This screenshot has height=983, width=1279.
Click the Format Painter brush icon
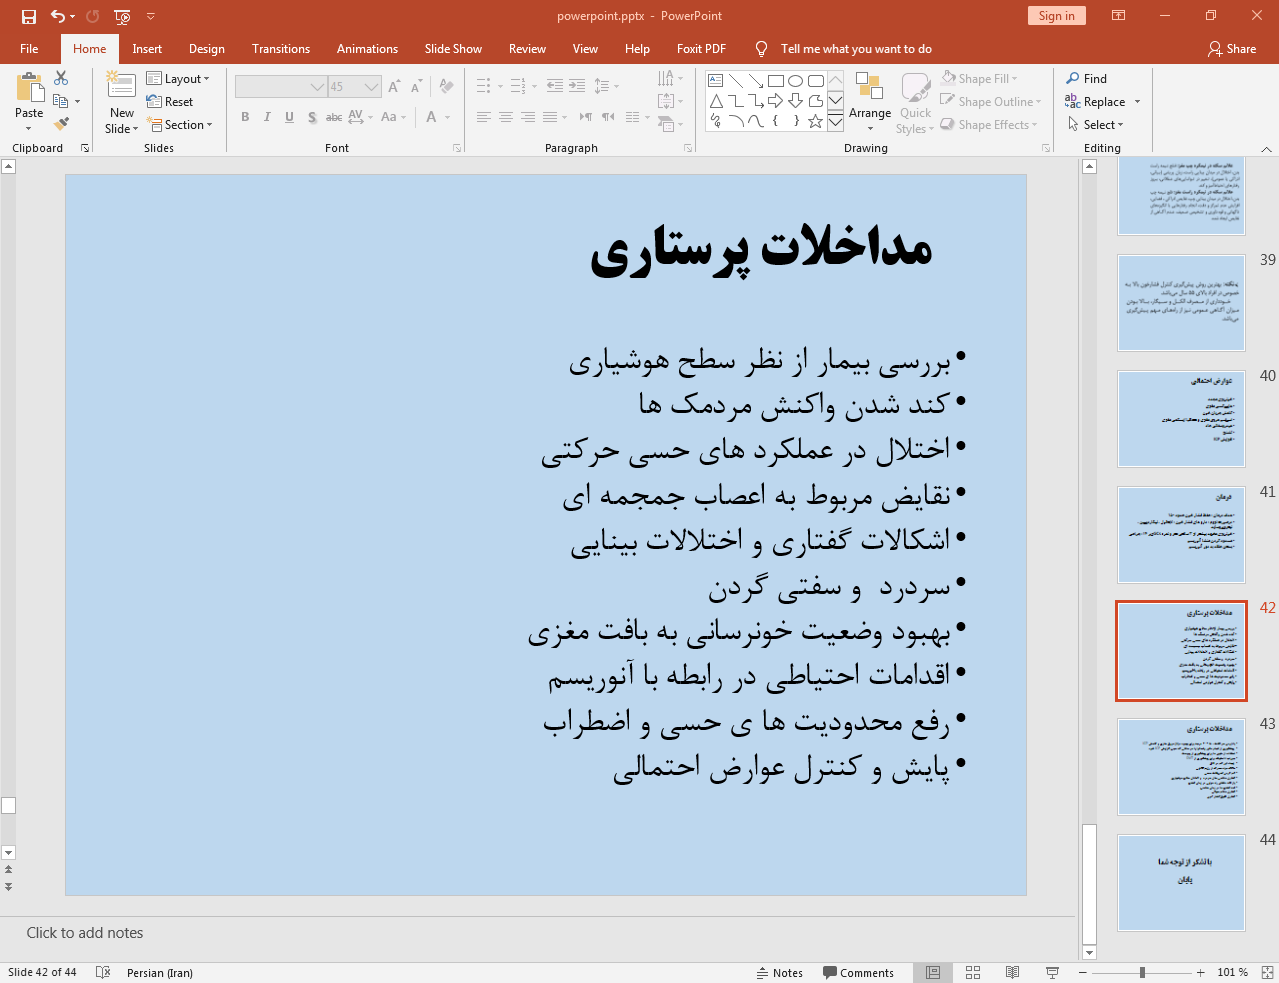(x=61, y=124)
